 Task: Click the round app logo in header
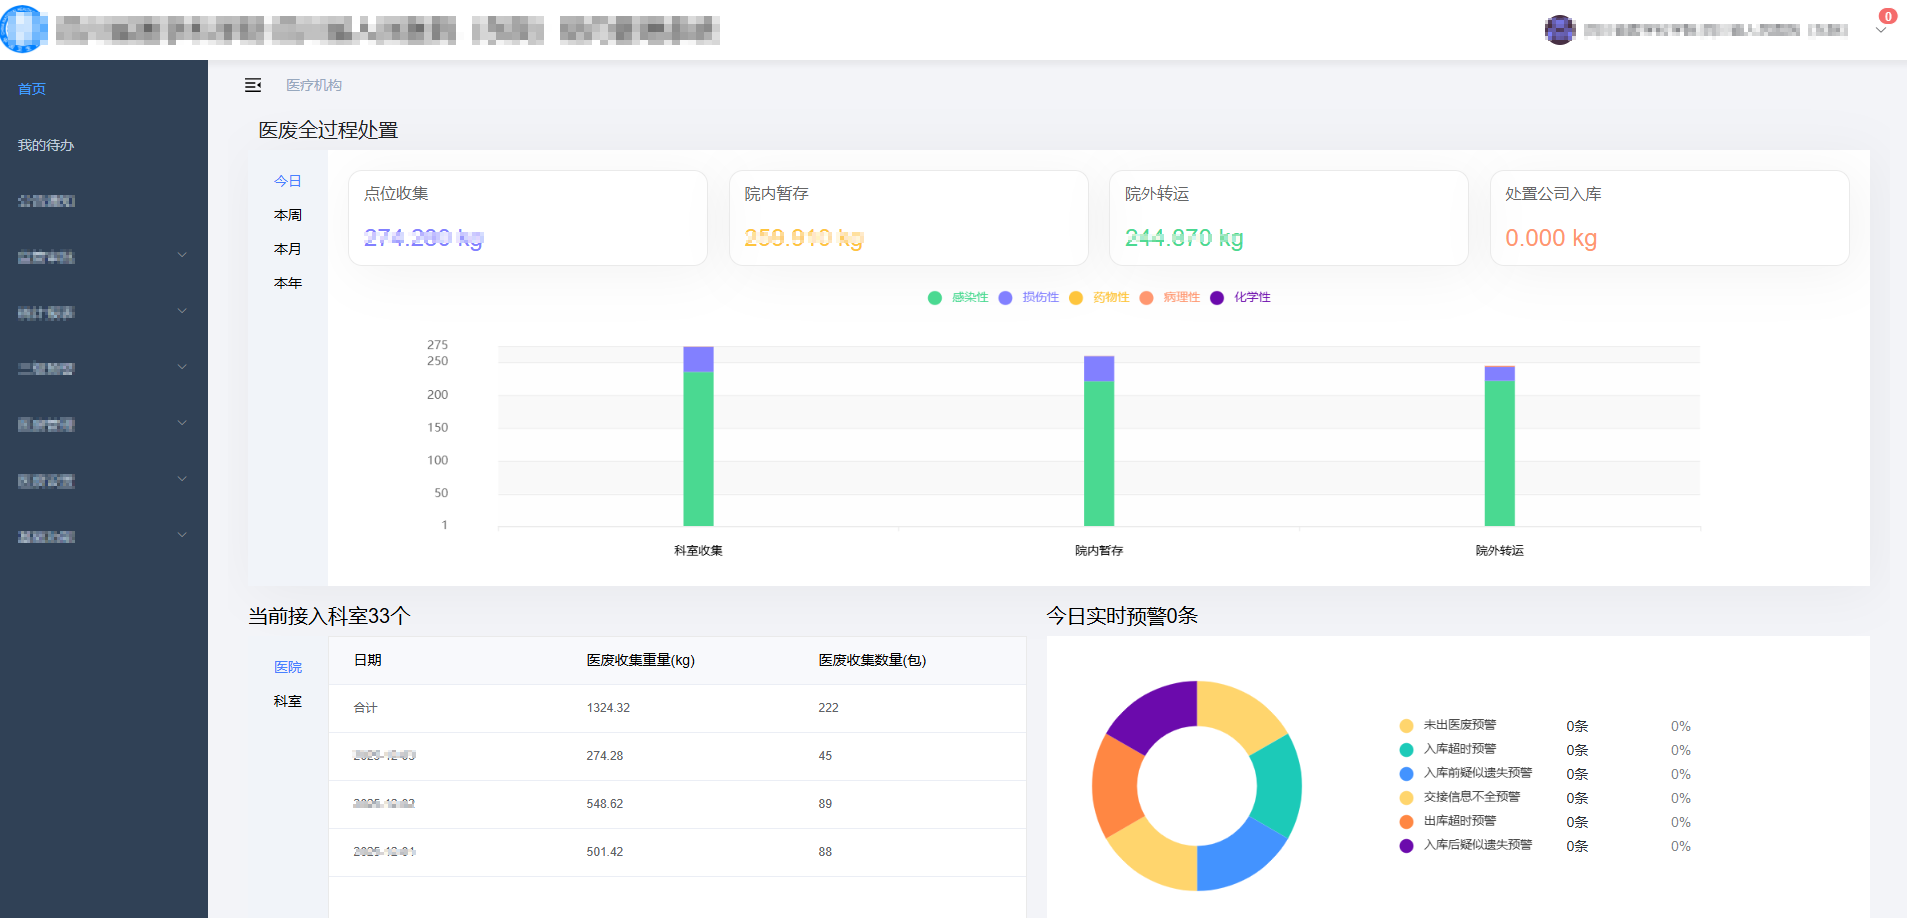tap(24, 29)
